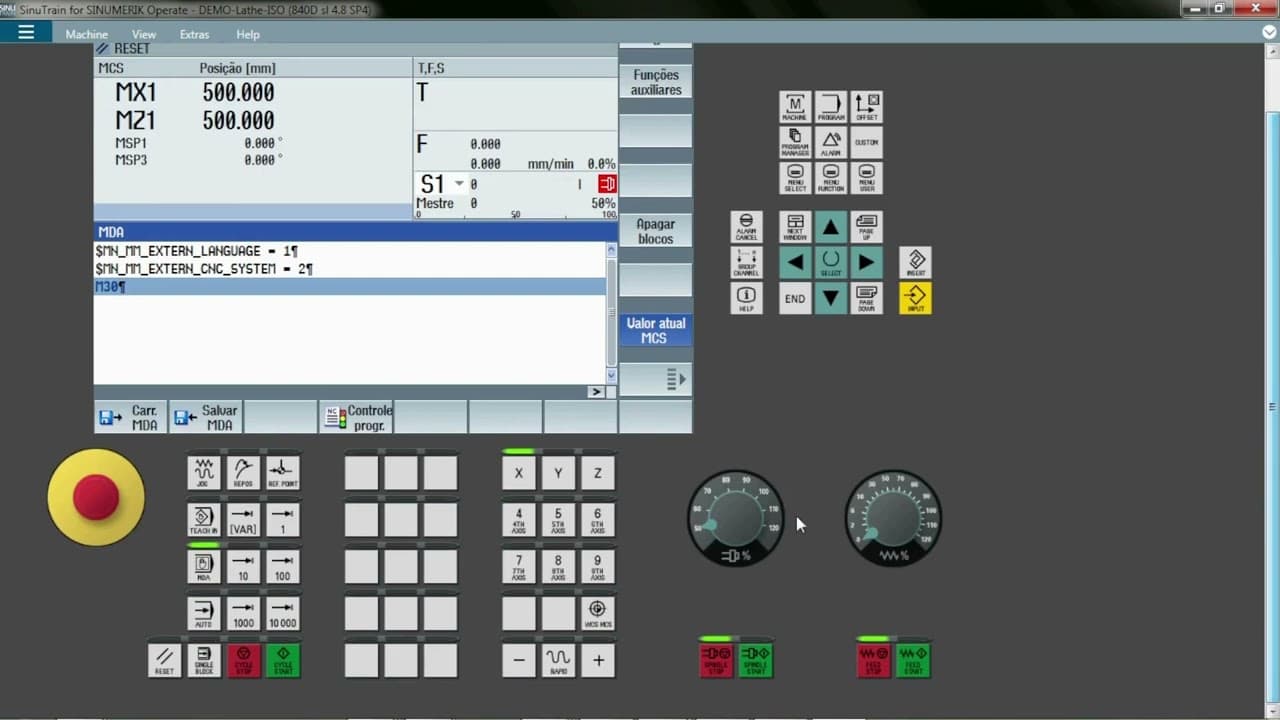The height and width of the screenshot is (720, 1280).
Task: Select the Y axis key
Action: point(558,473)
